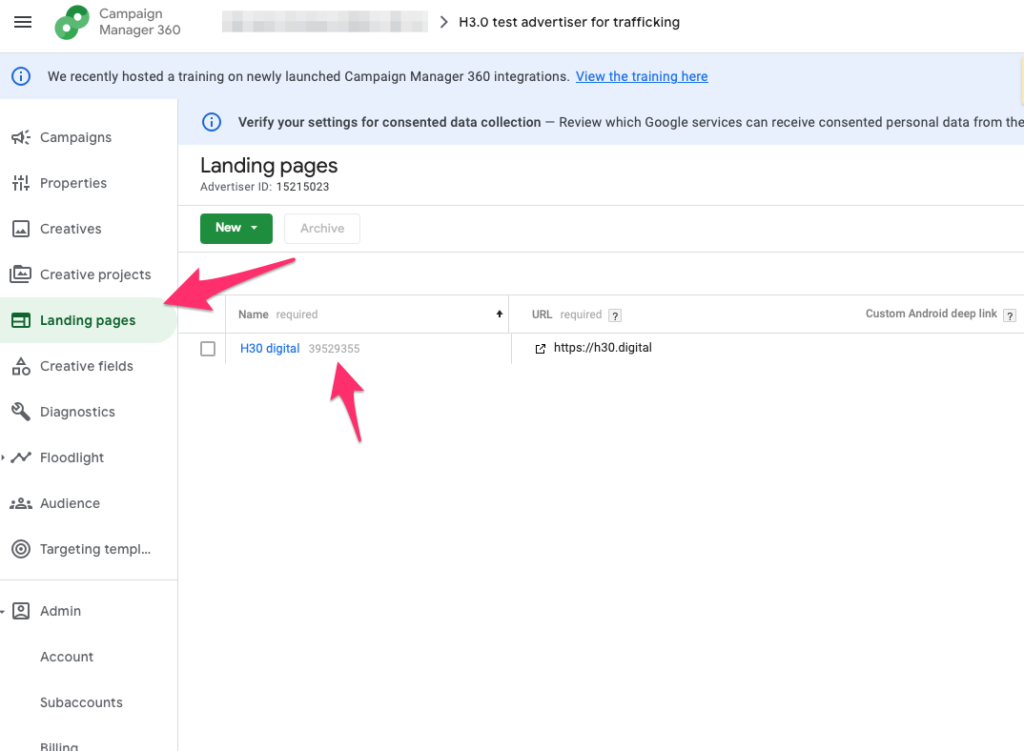
Task: Open the H30 digital landing page
Action: coord(269,349)
